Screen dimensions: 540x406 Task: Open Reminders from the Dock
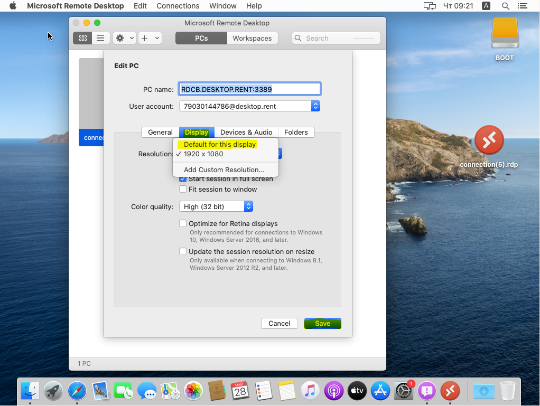pyautogui.click(x=263, y=391)
